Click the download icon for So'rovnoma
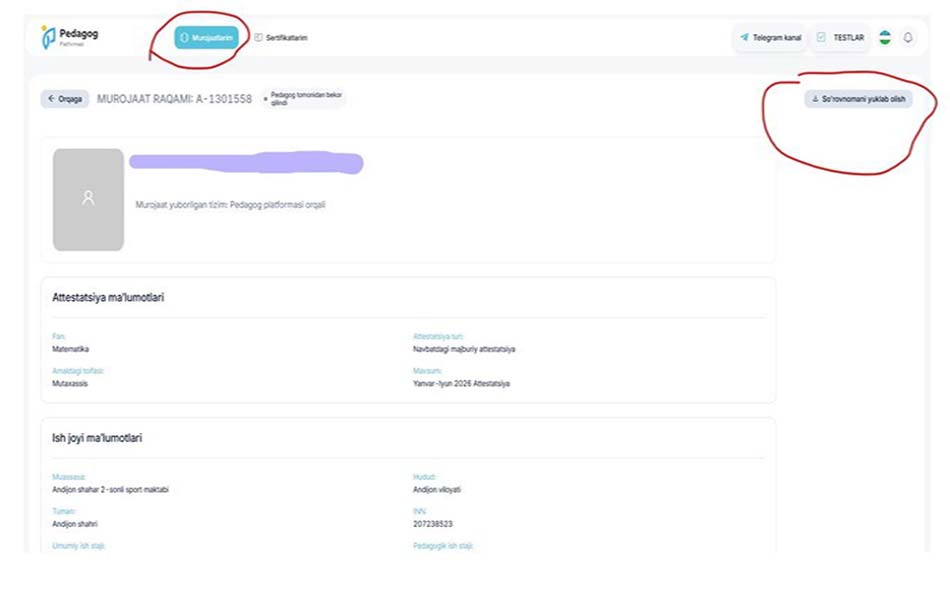 (815, 99)
